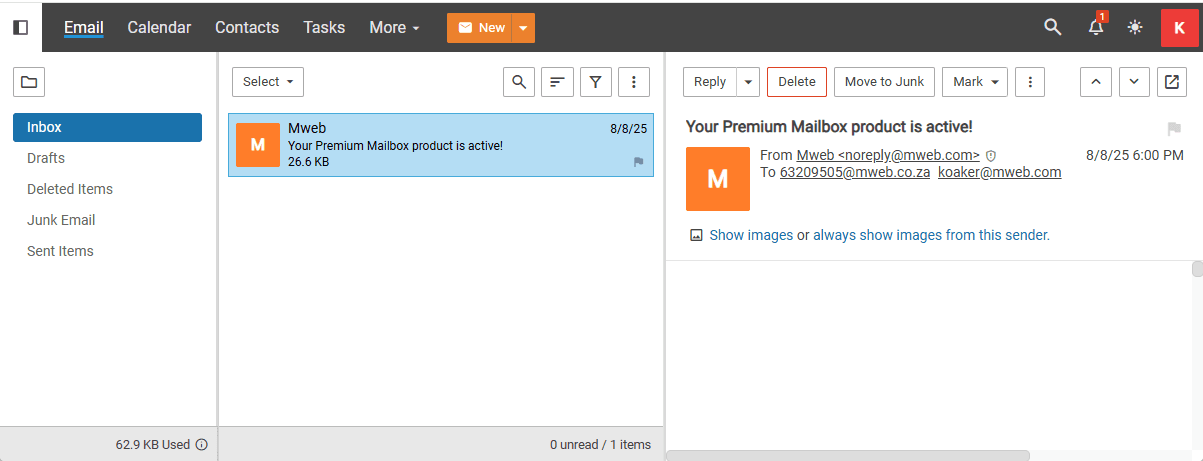Toggle the flag on the Mweb message
Viewport: 1203px width, 461px height.
[638, 162]
